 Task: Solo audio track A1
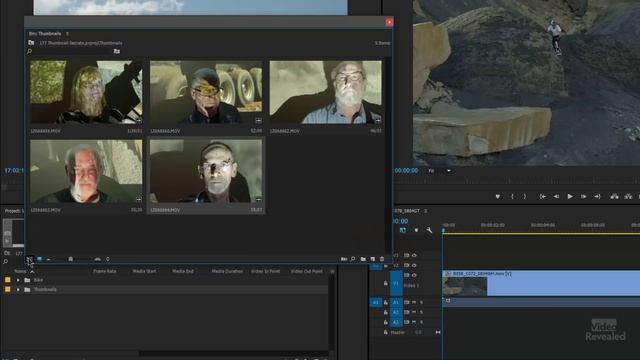click(x=421, y=302)
